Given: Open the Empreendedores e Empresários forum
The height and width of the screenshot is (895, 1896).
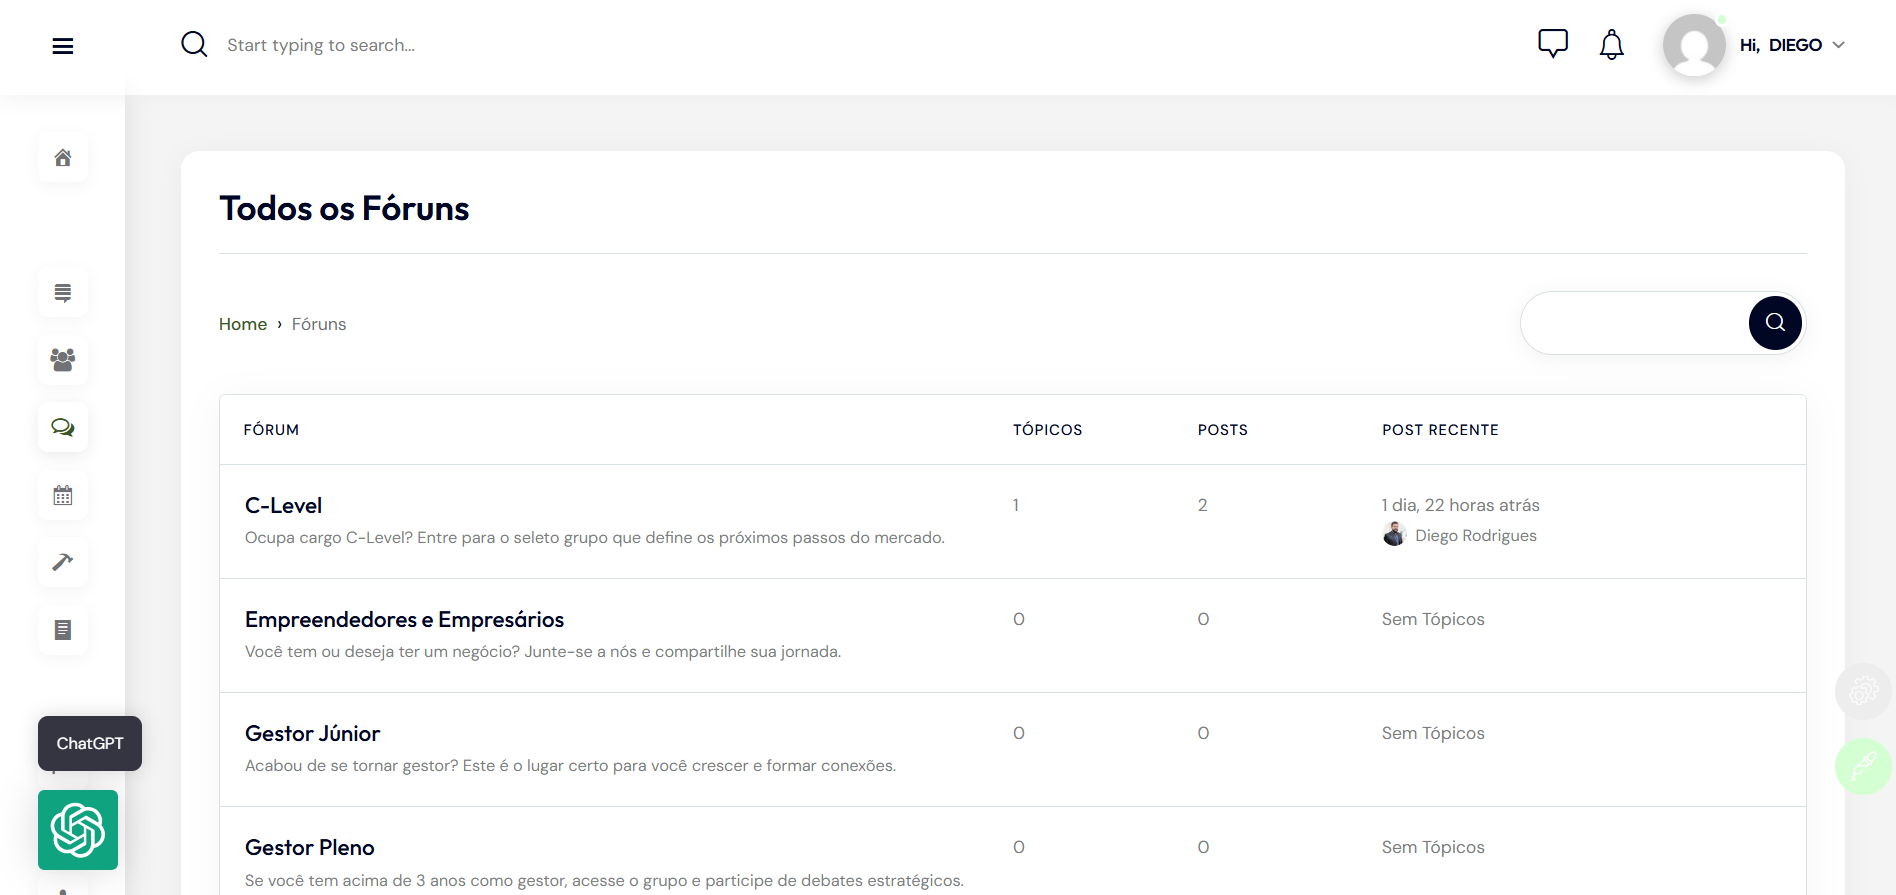Looking at the screenshot, I should click(x=404, y=620).
